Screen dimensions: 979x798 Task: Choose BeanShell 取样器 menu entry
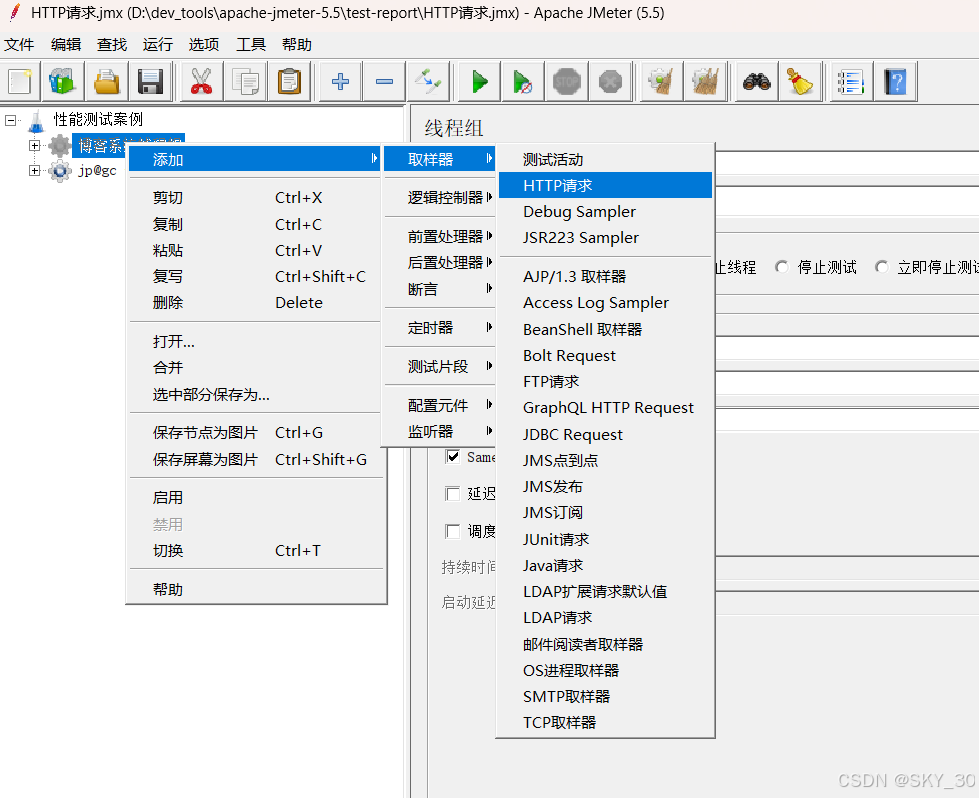605,329
